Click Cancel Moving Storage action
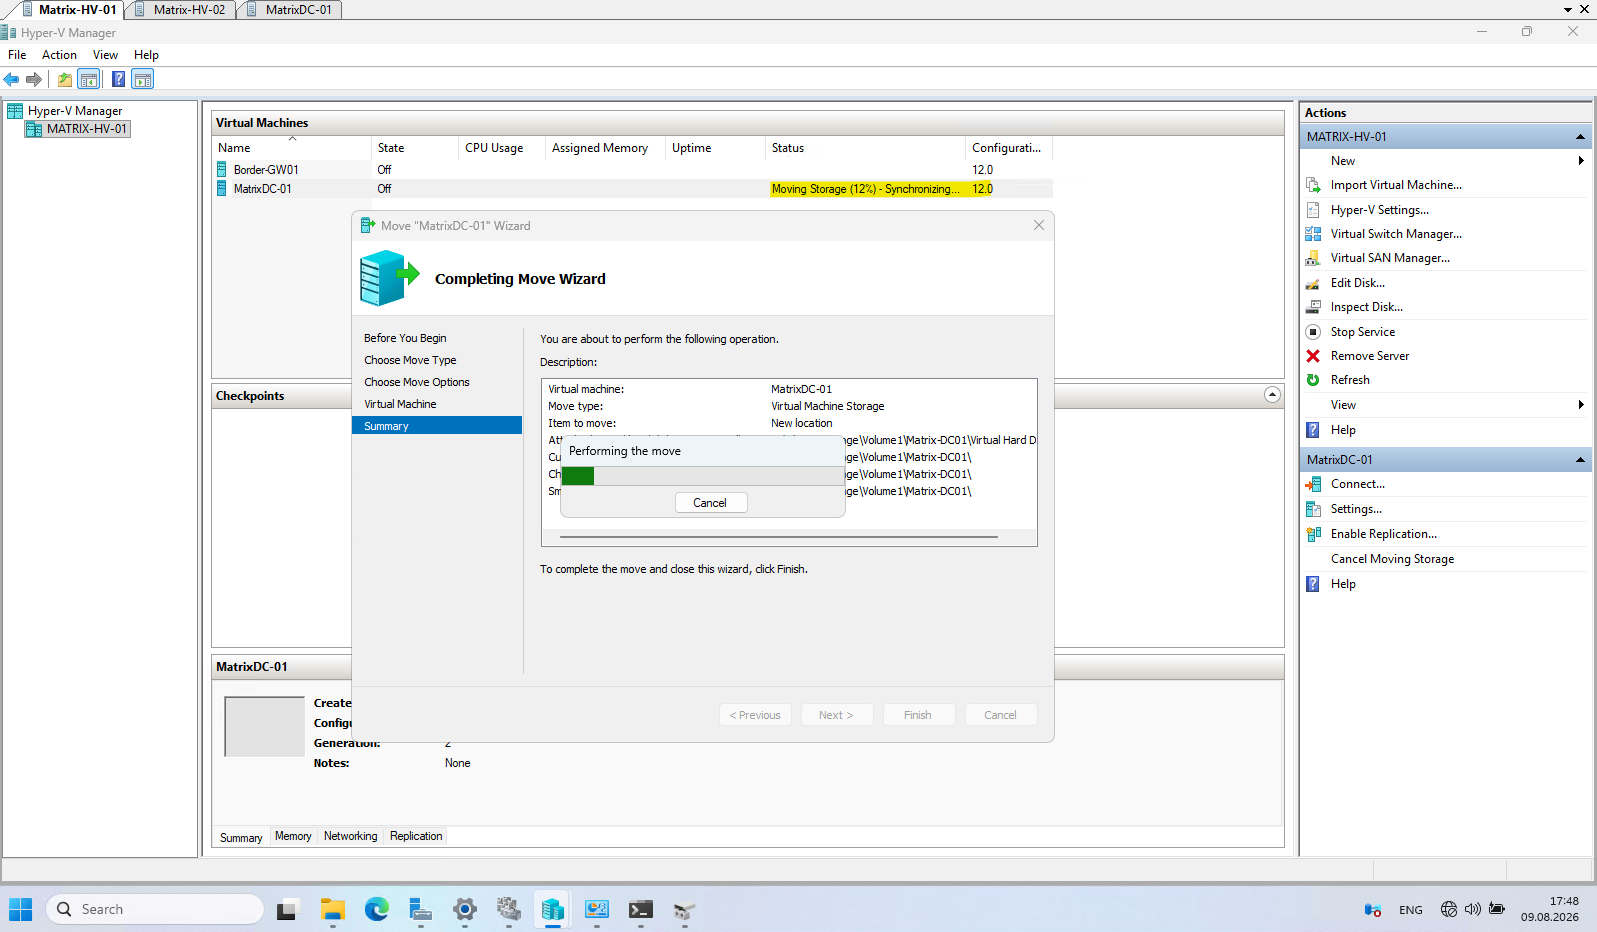 point(1392,559)
